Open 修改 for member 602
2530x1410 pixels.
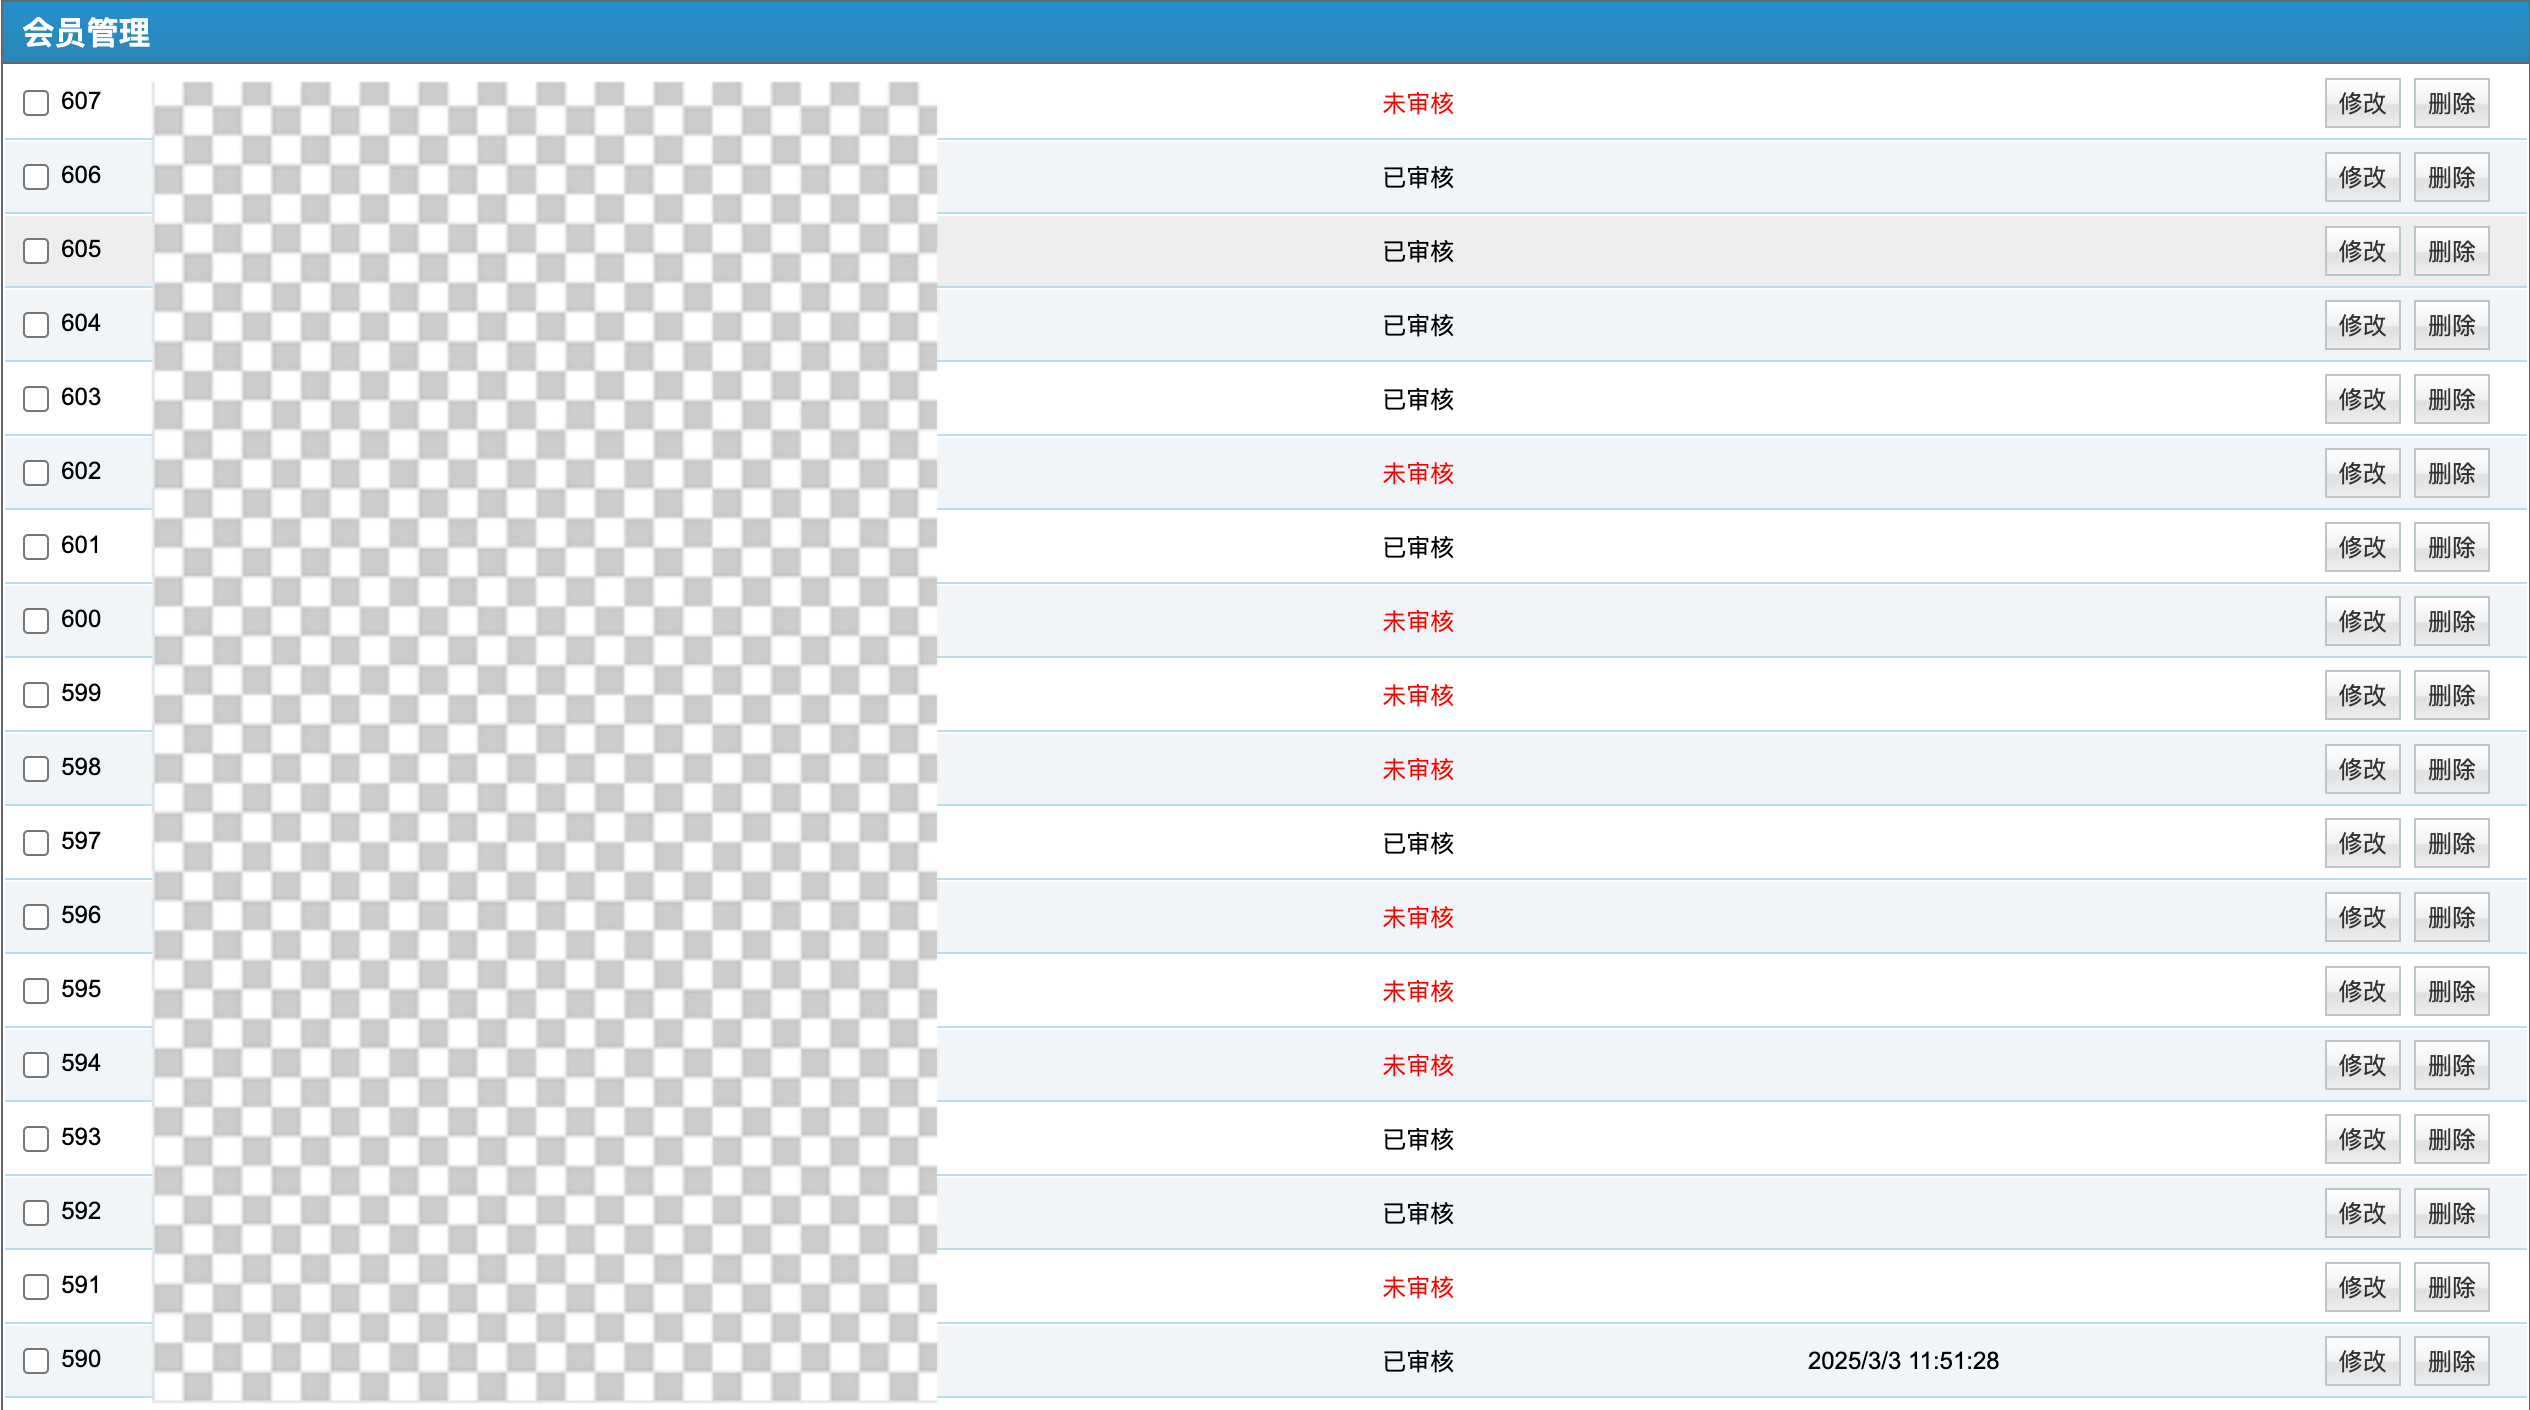[2361, 473]
